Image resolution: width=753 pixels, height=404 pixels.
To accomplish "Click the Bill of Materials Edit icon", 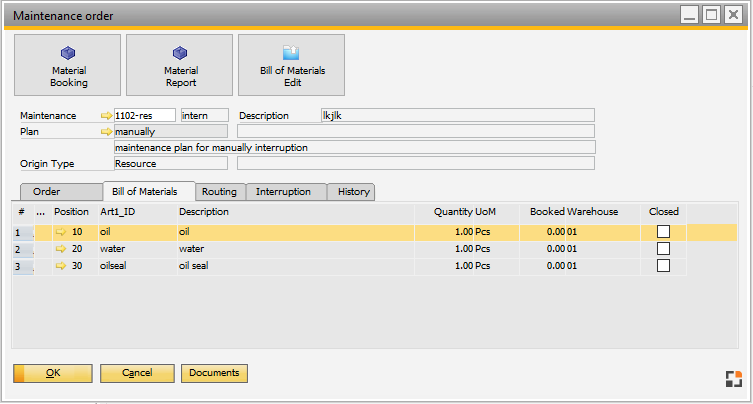I will point(291,53).
